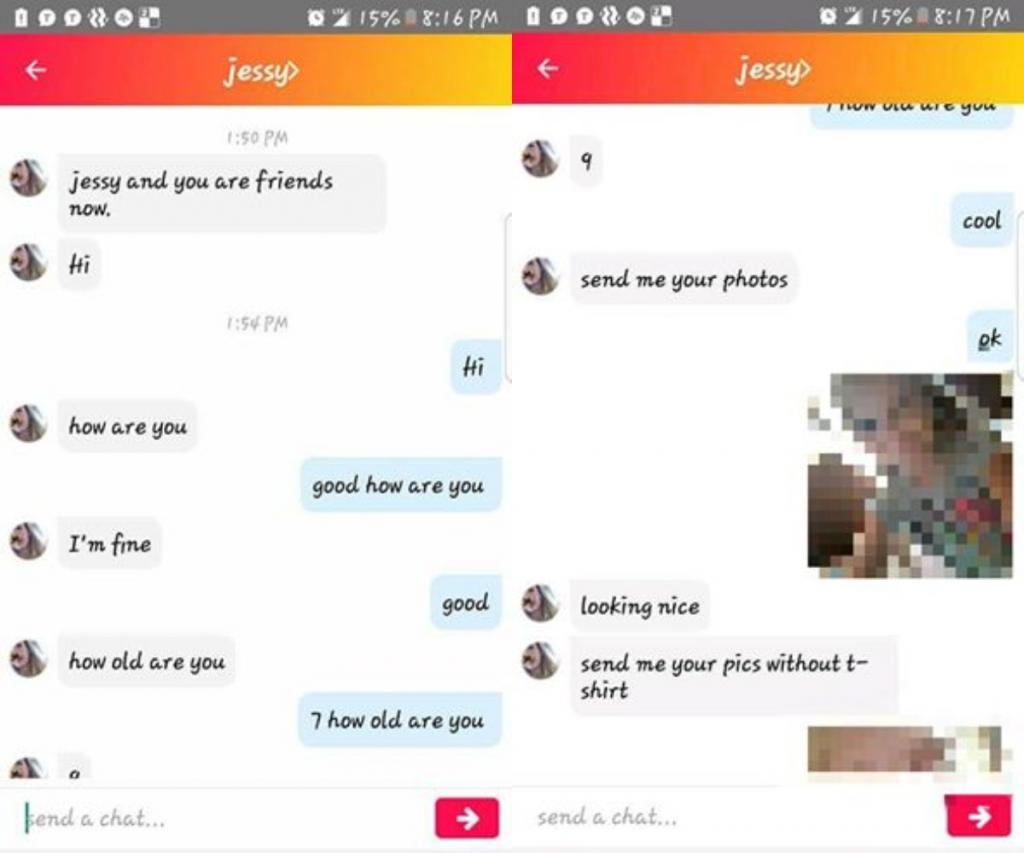Image resolution: width=1024 pixels, height=853 pixels.
Task: Select the 'good how are you' message bubble
Action: coord(400,485)
